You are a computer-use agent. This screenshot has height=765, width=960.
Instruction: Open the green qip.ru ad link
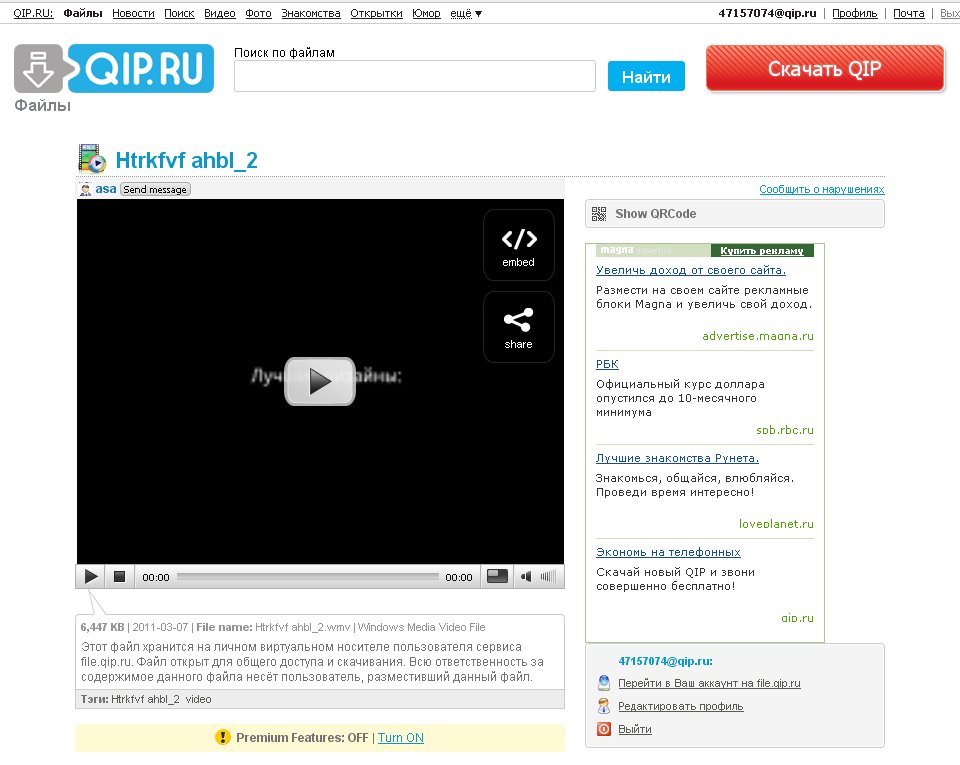pyautogui.click(x=797, y=618)
